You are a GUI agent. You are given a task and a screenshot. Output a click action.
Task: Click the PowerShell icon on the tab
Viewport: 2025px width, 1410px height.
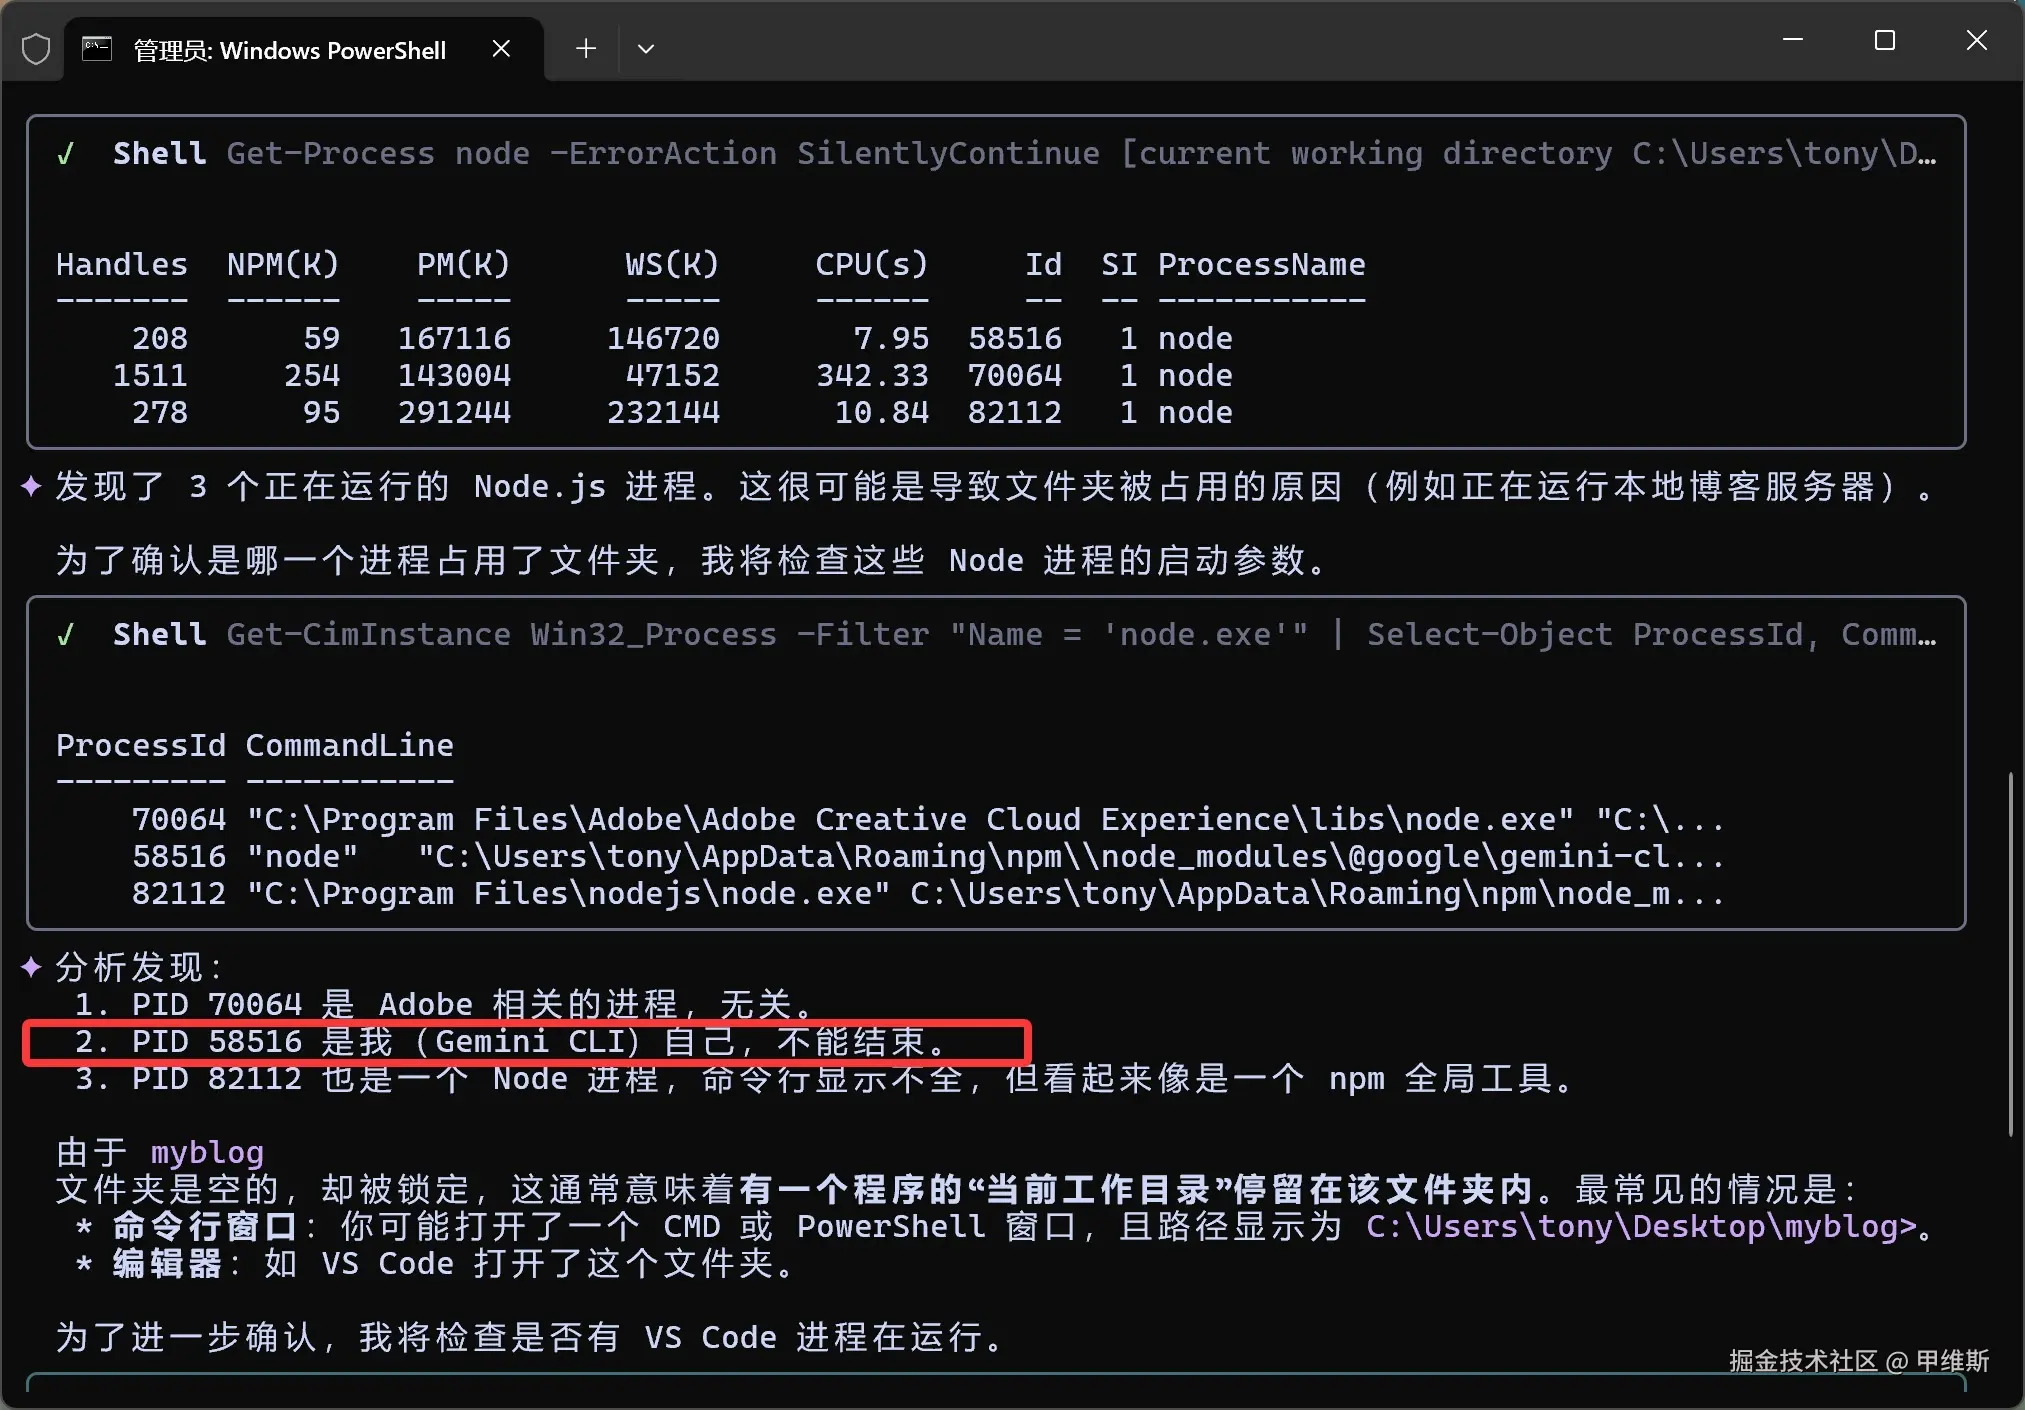tap(97, 47)
